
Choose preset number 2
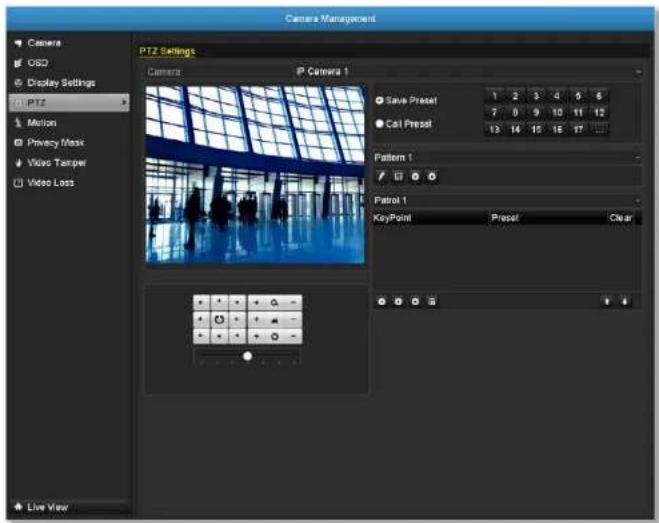coord(515,96)
